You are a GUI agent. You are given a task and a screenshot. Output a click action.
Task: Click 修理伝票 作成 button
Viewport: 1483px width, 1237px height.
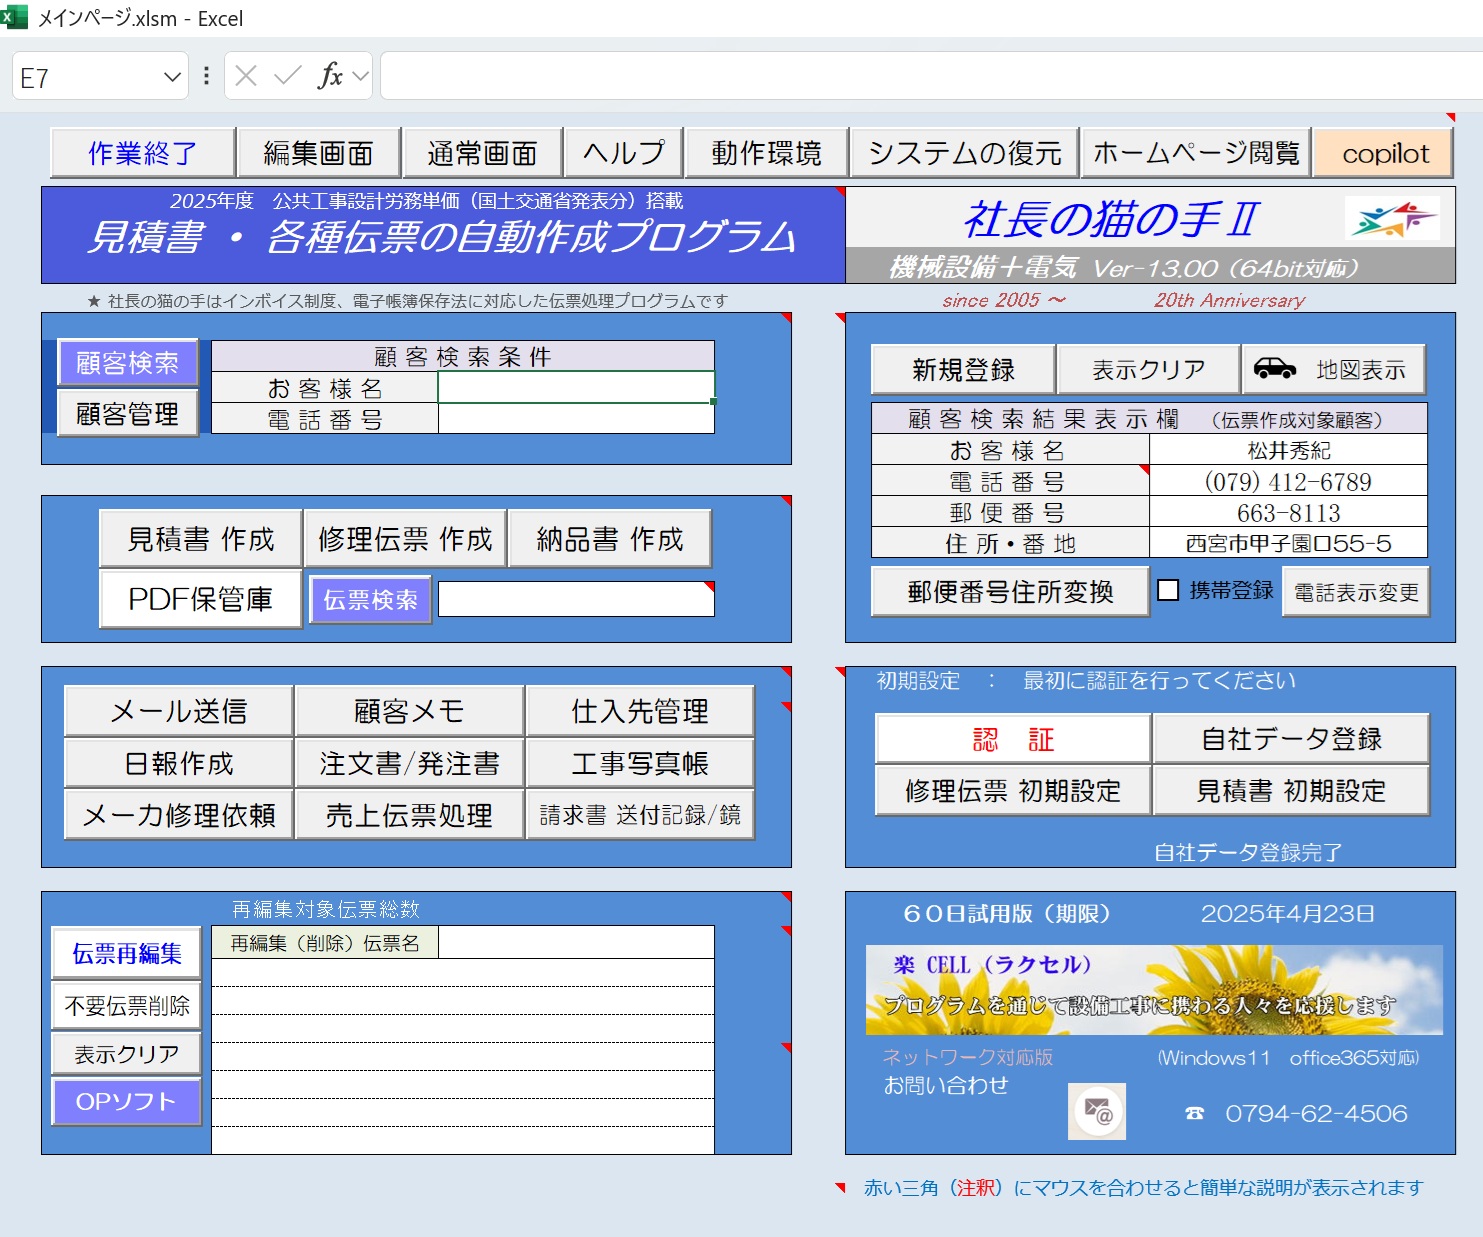pos(405,539)
